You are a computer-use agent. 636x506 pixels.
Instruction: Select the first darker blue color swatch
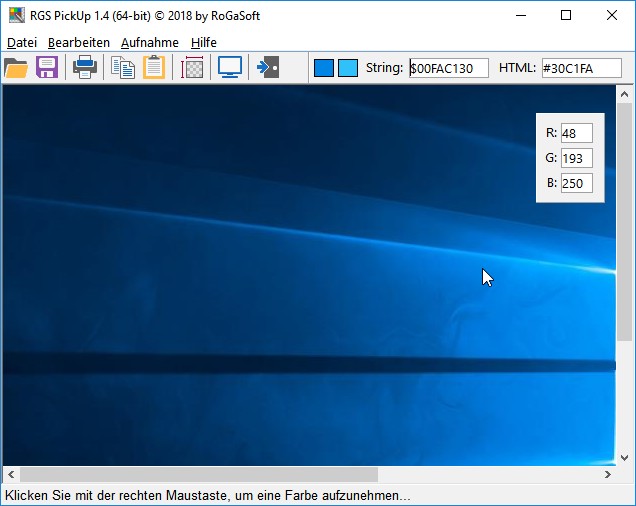324,68
